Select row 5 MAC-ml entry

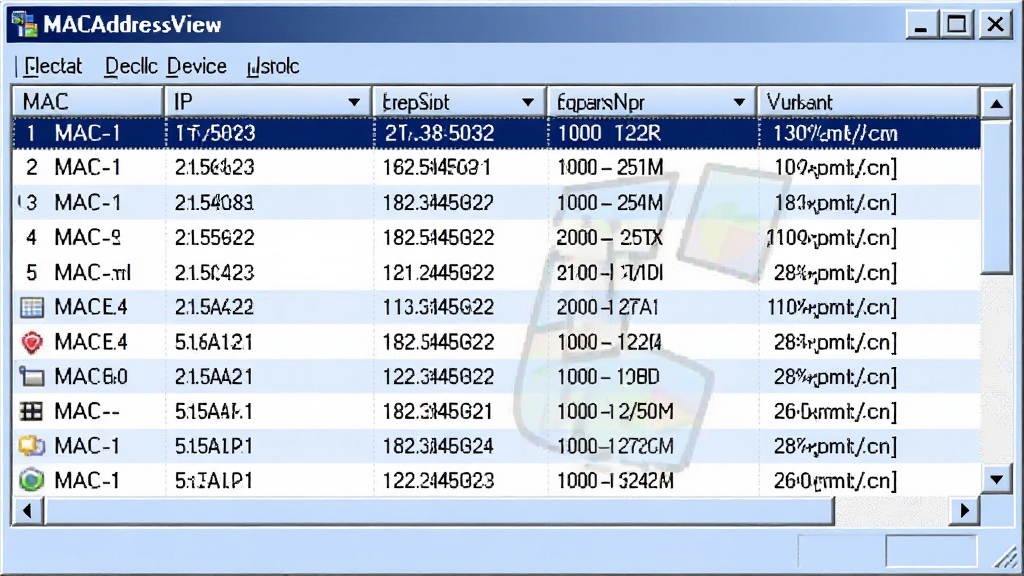tap(496, 272)
